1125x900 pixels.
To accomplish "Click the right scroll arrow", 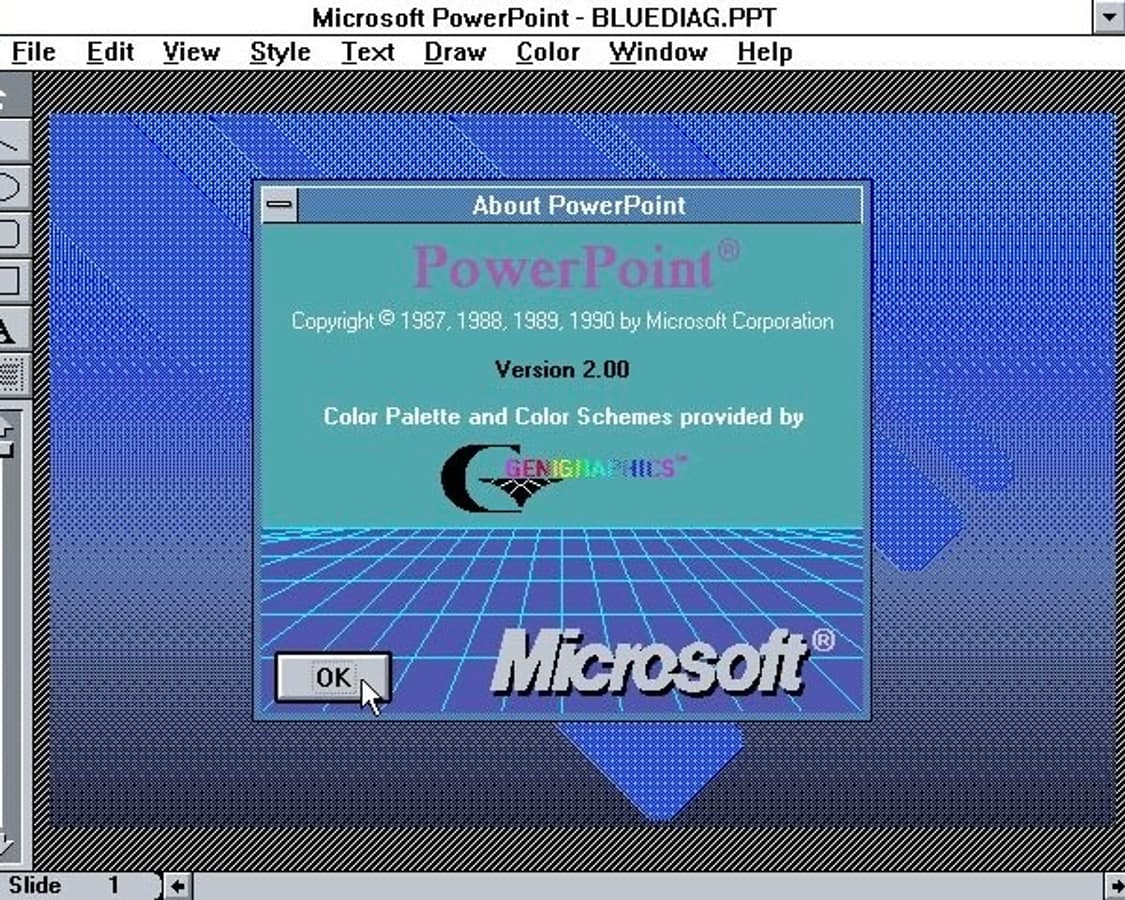I will pyautogui.click(x=1117, y=885).
